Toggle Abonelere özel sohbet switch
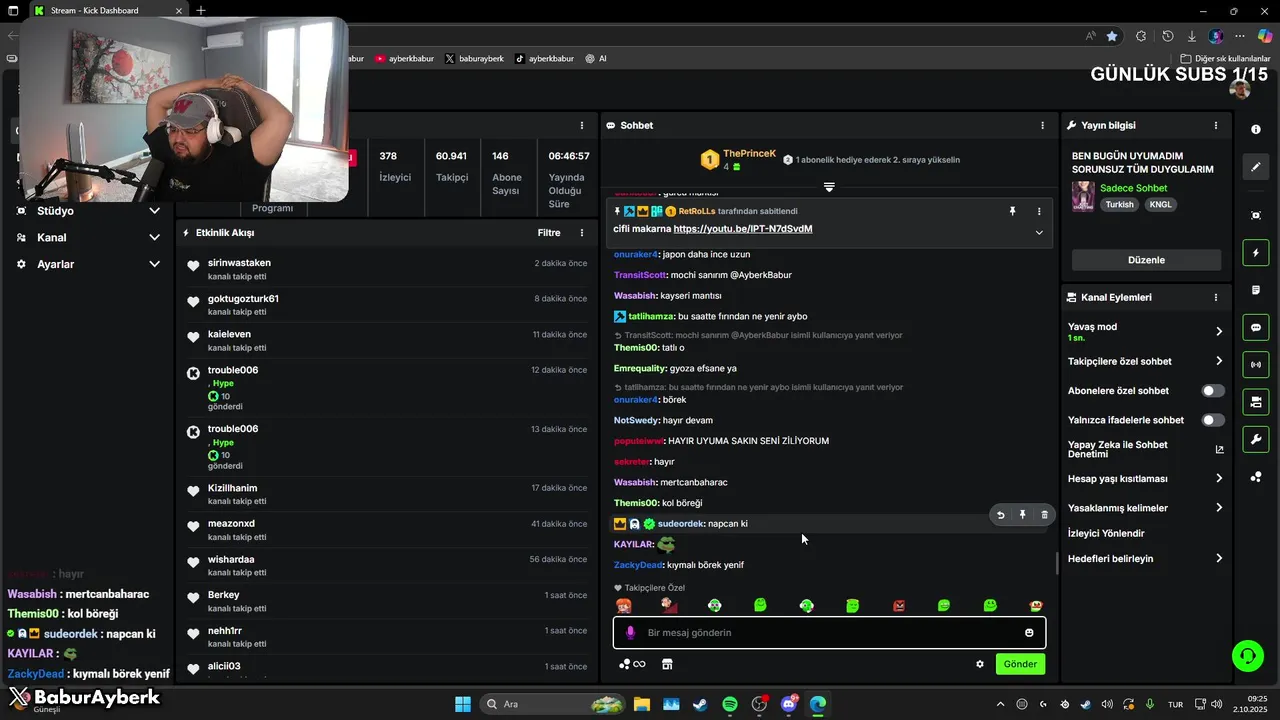 tap(1213, 391)
